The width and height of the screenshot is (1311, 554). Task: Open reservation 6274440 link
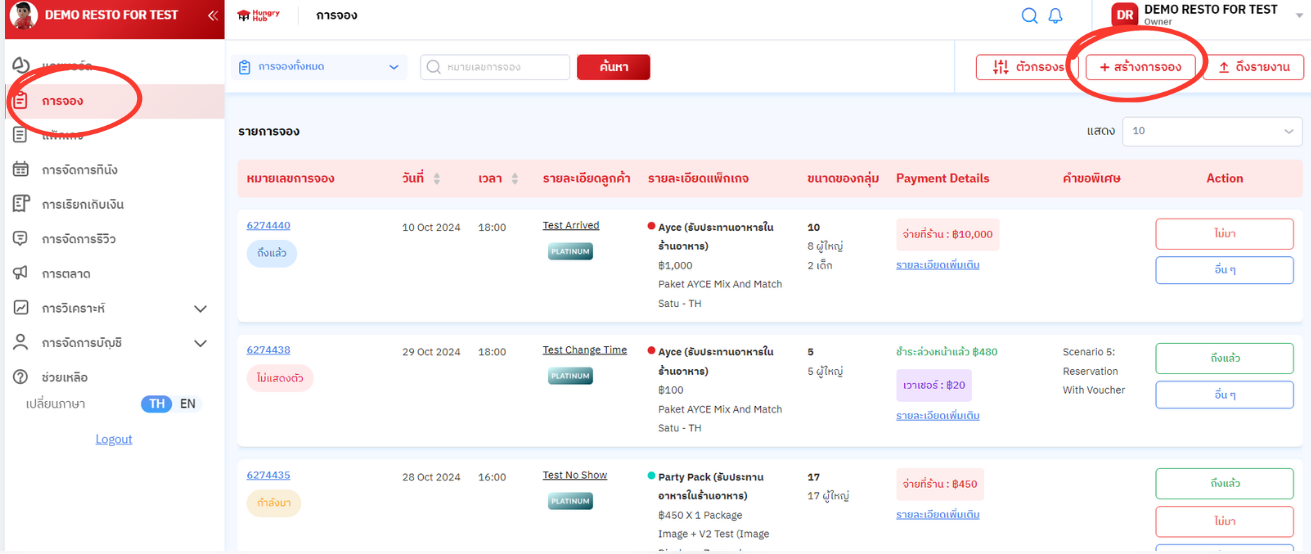coord(268,225)
